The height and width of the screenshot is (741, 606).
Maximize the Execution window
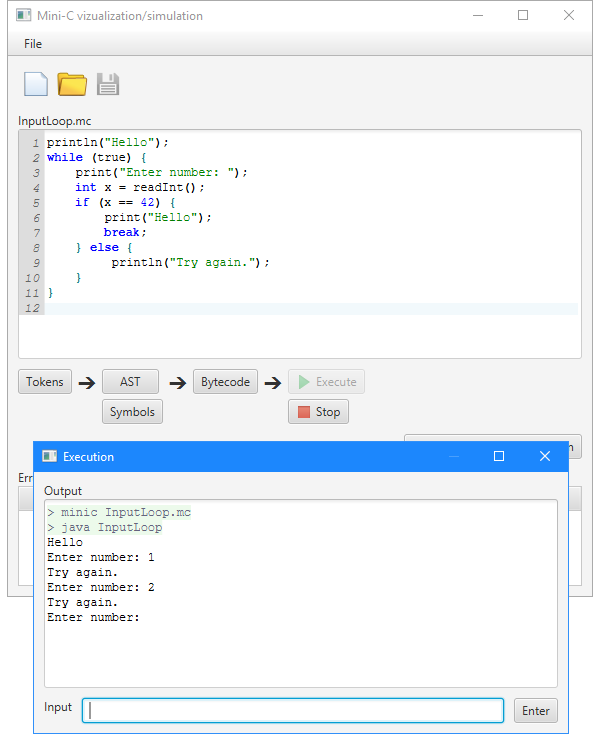coord(499,457)
